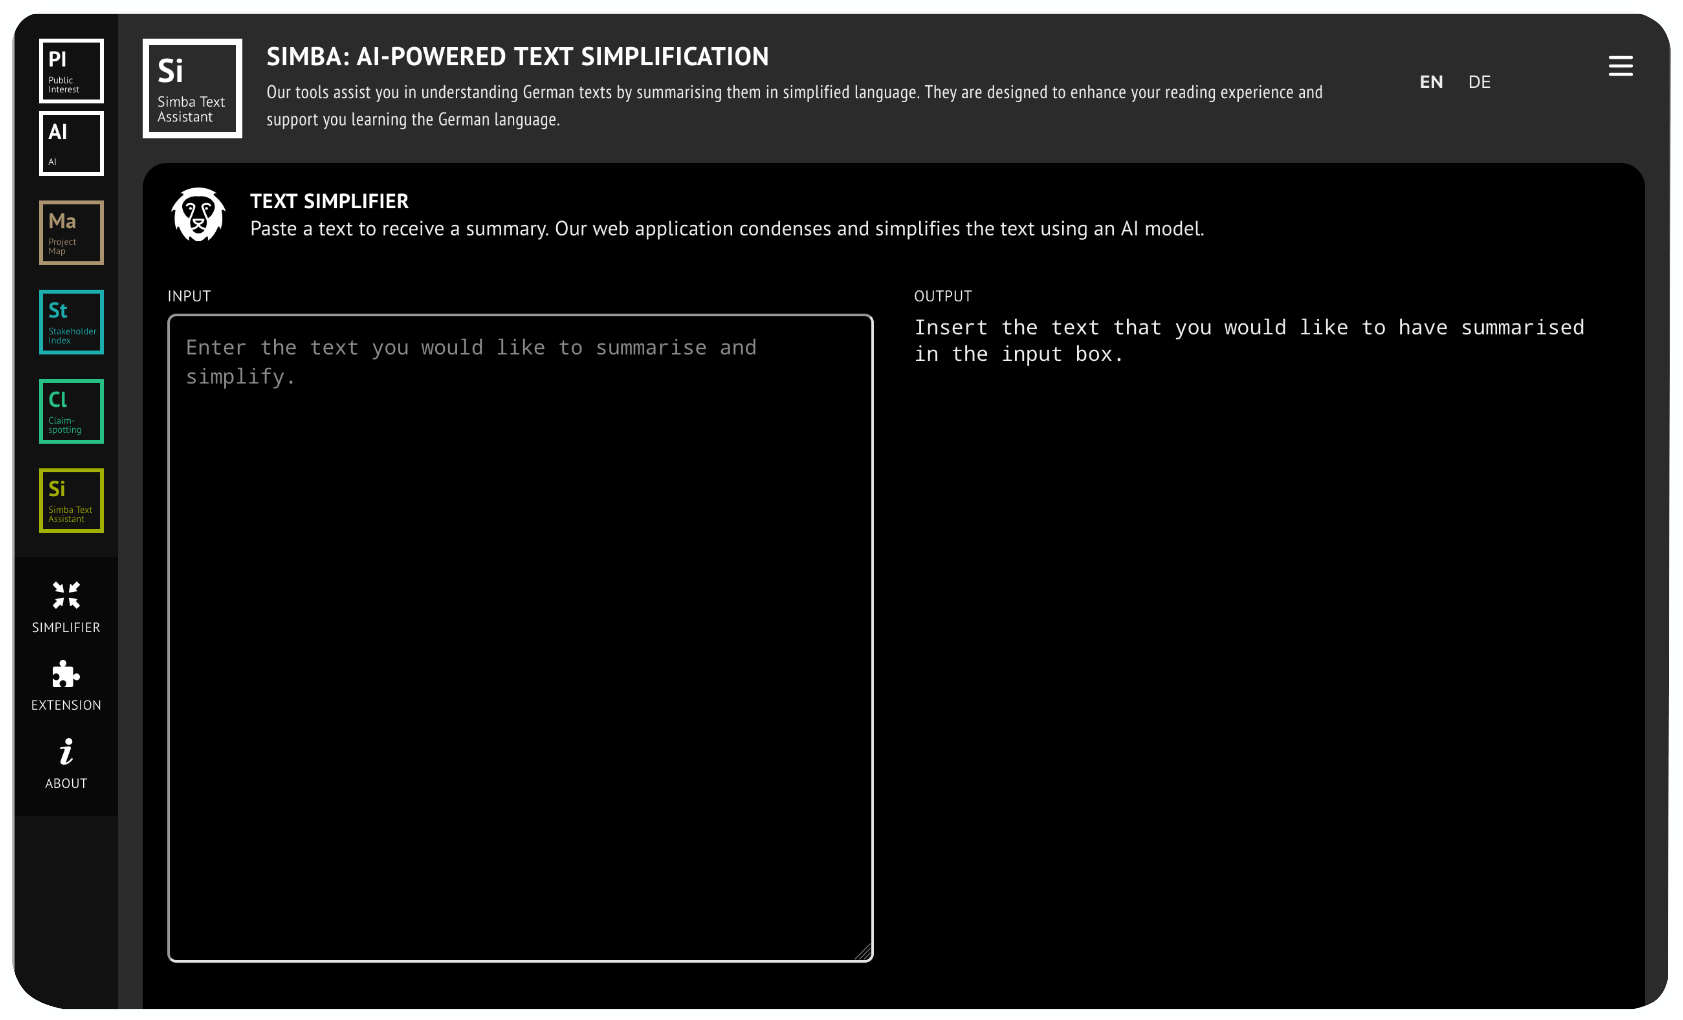Viewport: 1683px width, 1020px height.
Task: Click the INPUT label
Action: (189, 296)
